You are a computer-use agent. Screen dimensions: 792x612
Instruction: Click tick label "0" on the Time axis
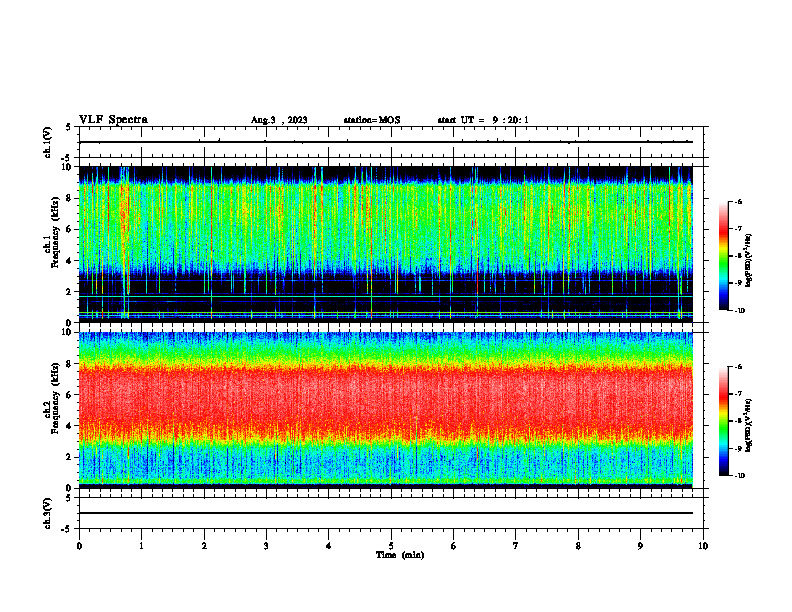click(79, 546)
